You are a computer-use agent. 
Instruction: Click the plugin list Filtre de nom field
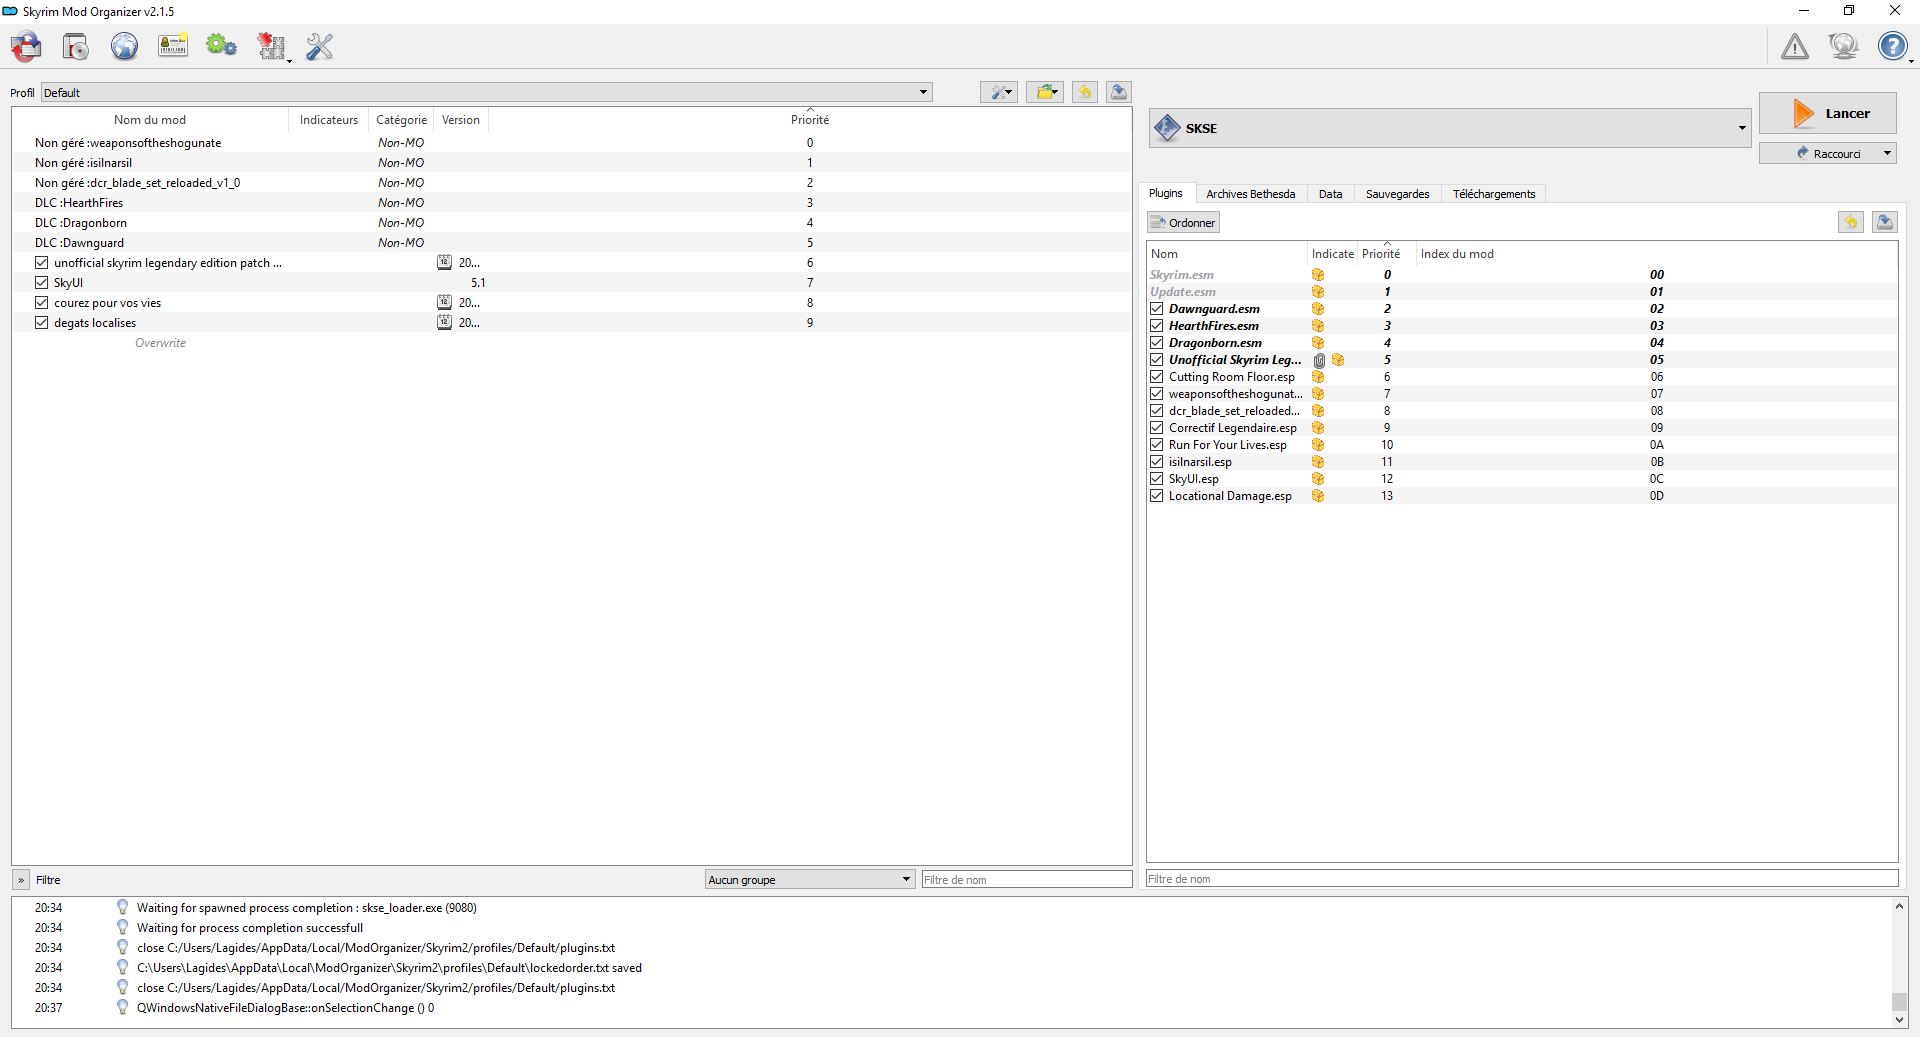pos(1522,878)
